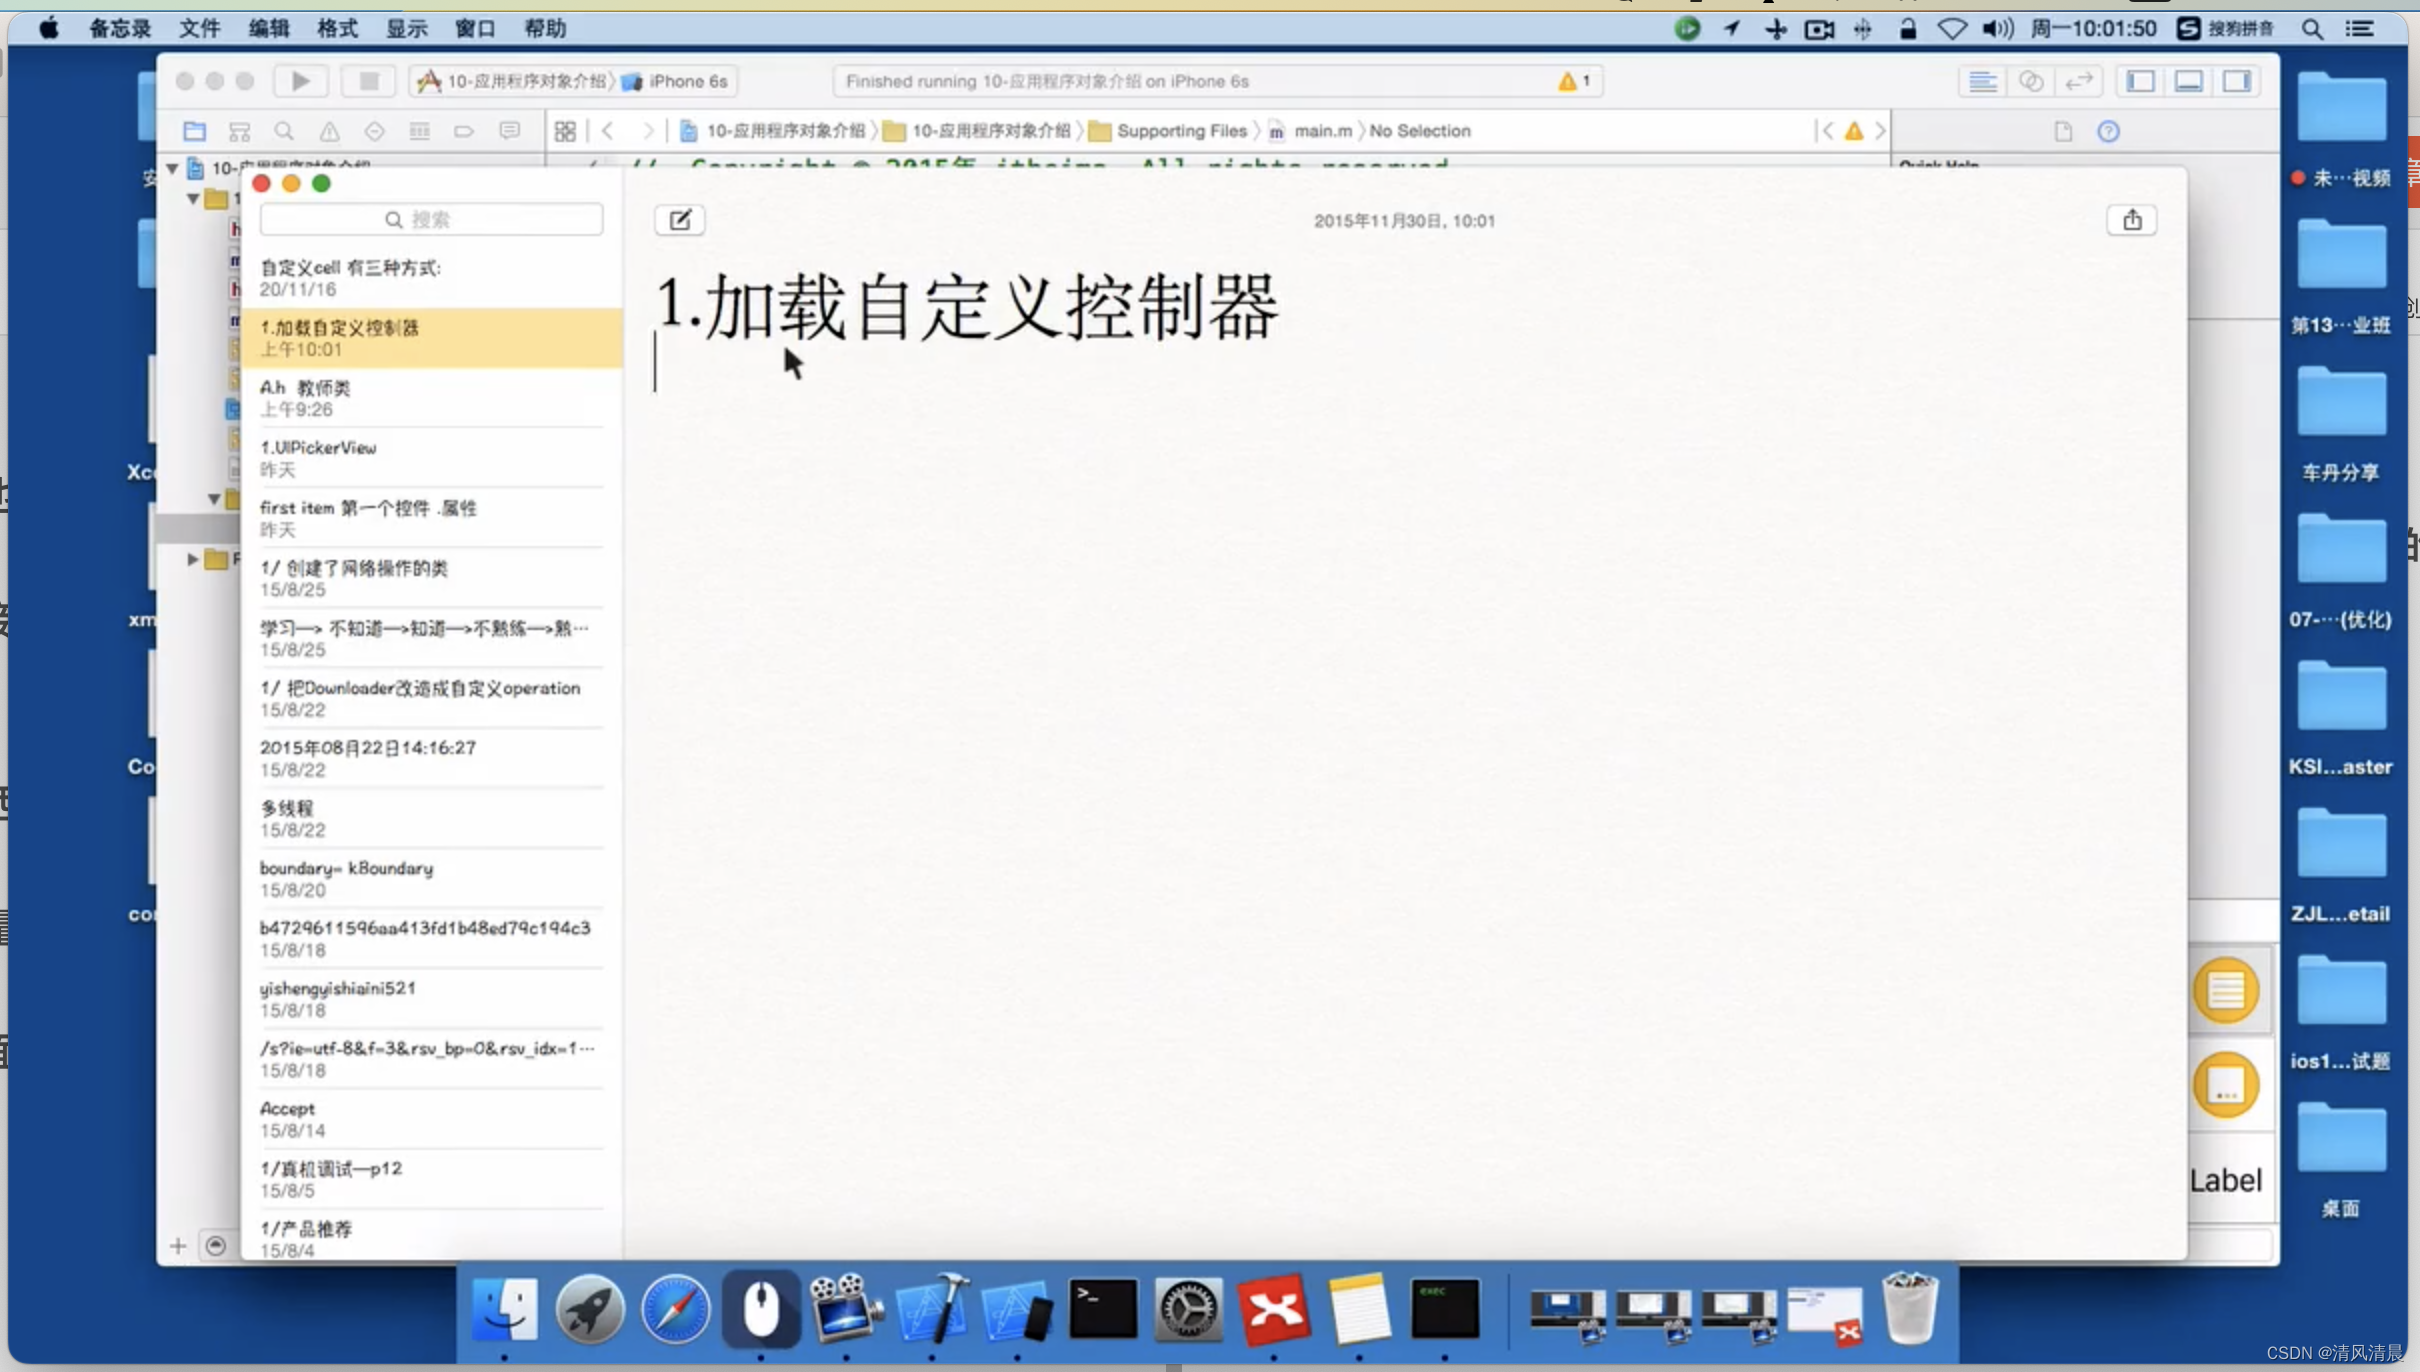Toggle Xcode navigator panel visibility
Viewport: 2420px width, 1372px height.
coord(2140,81)
